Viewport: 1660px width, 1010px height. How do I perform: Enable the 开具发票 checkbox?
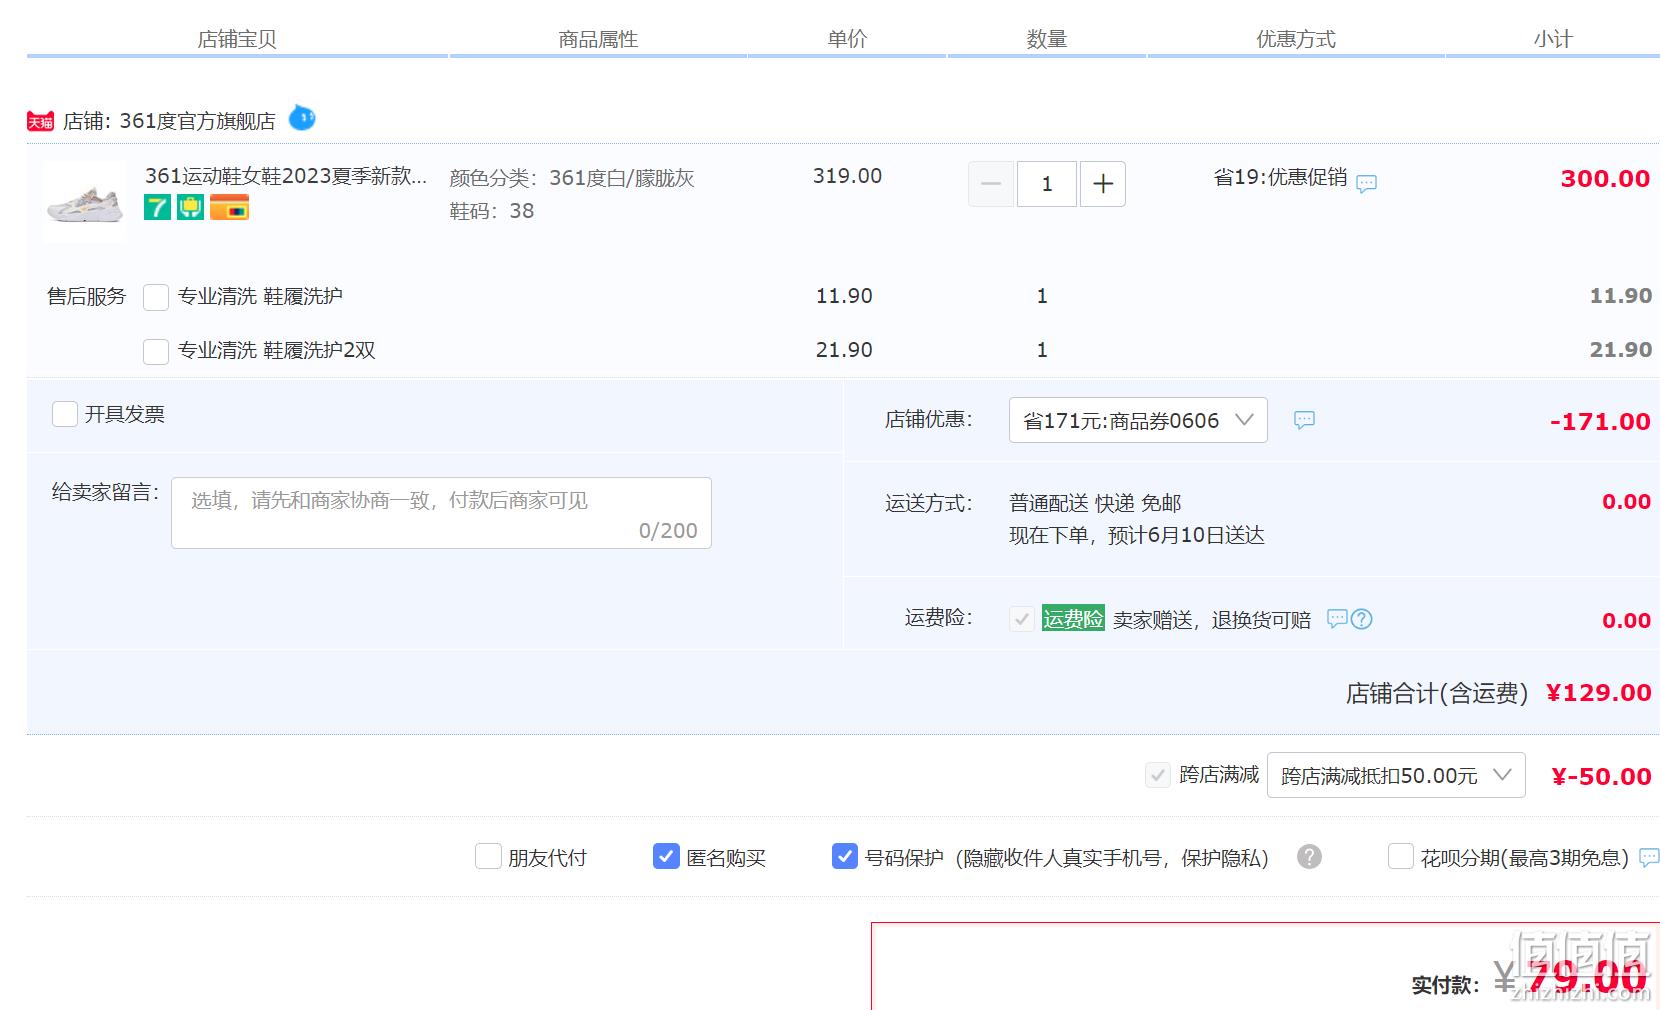[x=65, y=414]
